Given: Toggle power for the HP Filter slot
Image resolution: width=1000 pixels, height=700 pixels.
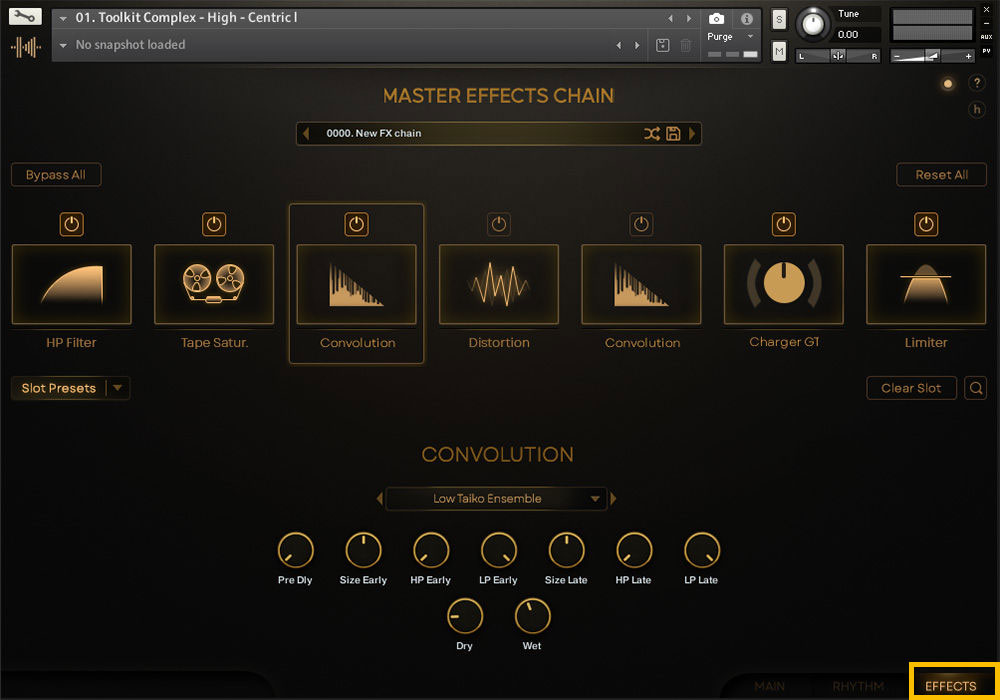Looking at the screenshot, I should tap(71, 225).
